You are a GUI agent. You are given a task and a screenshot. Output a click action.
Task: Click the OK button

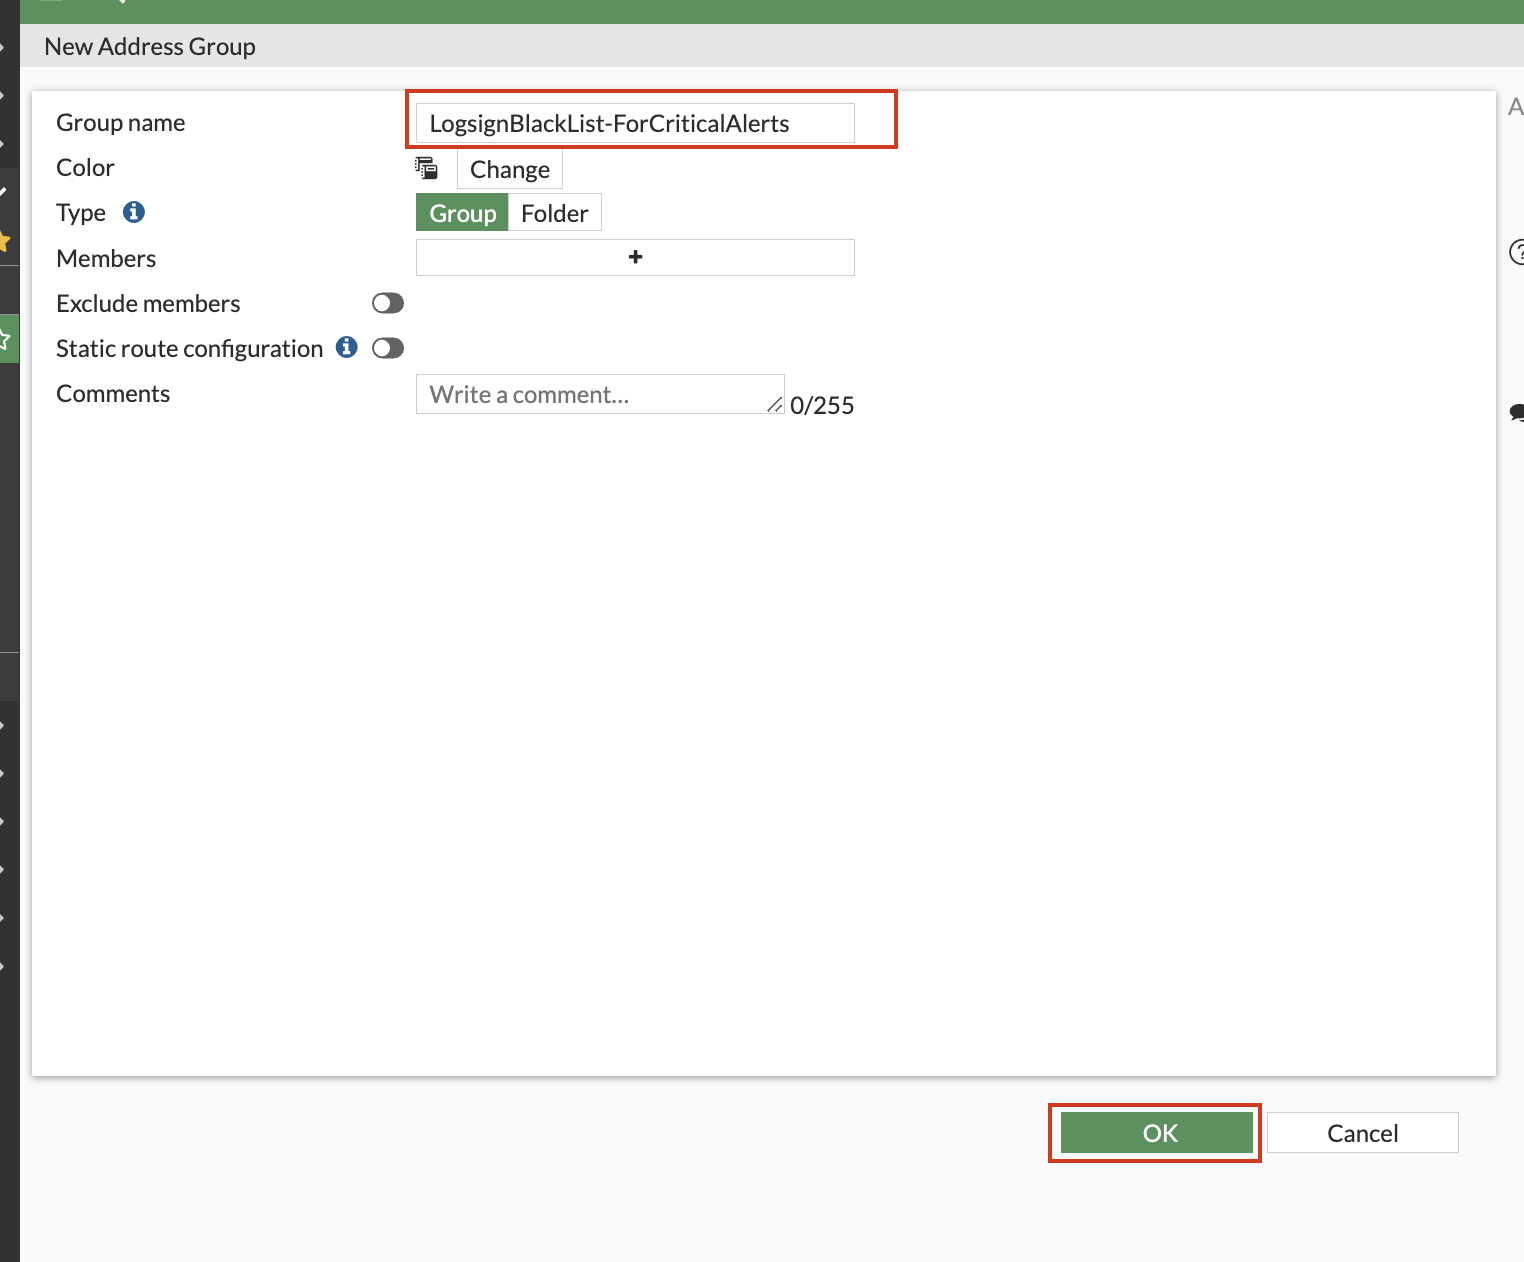point(1157,1133)
